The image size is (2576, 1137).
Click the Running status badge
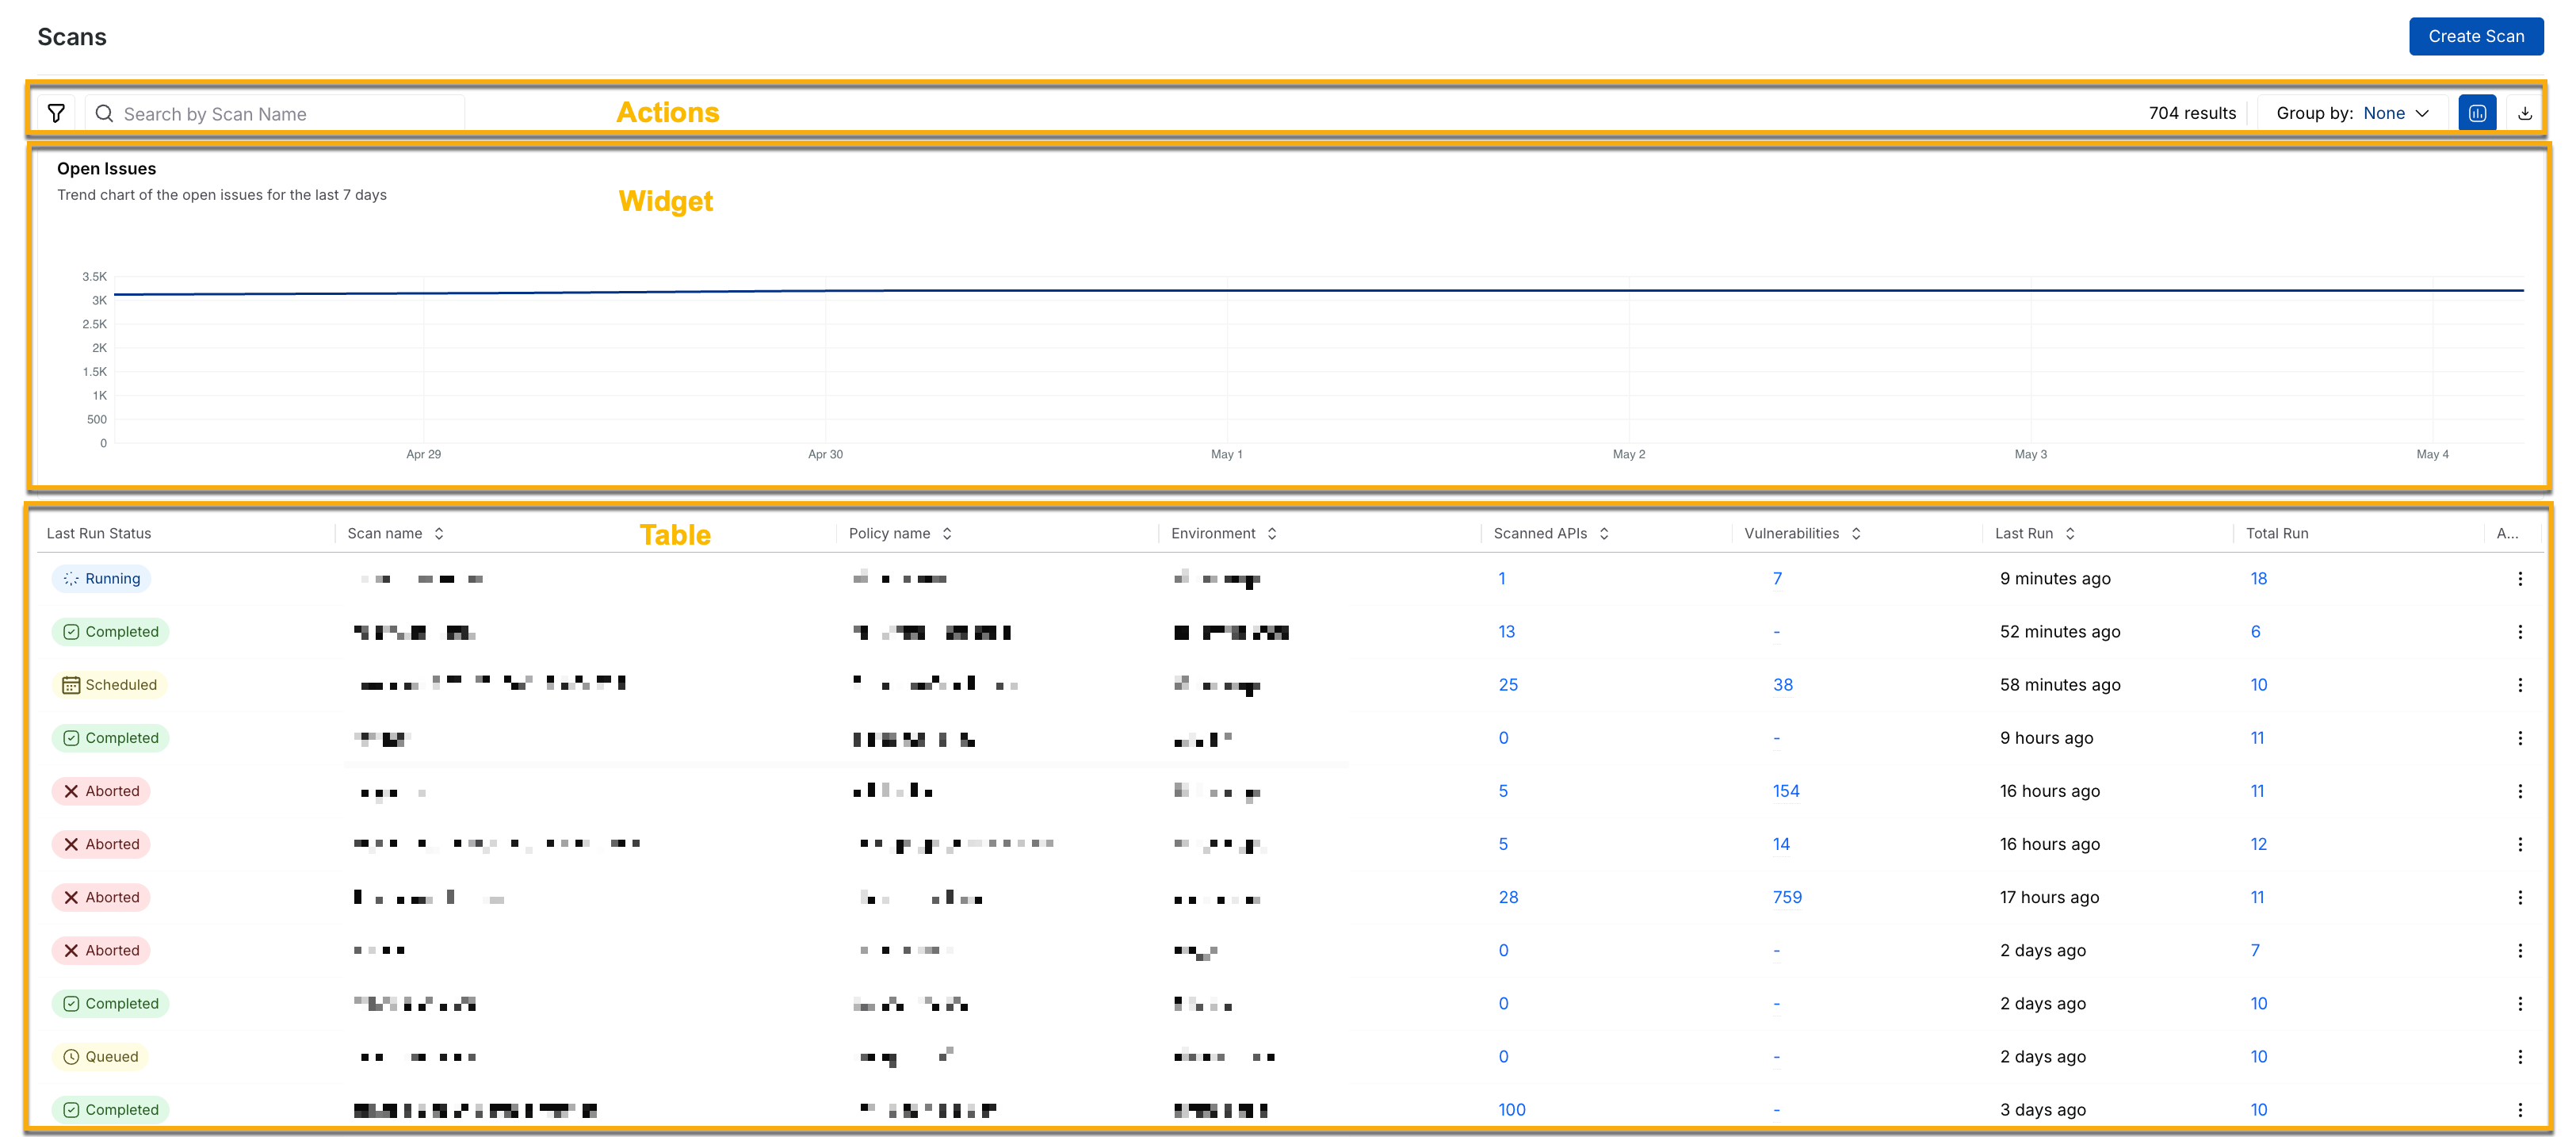click(101, 578)
